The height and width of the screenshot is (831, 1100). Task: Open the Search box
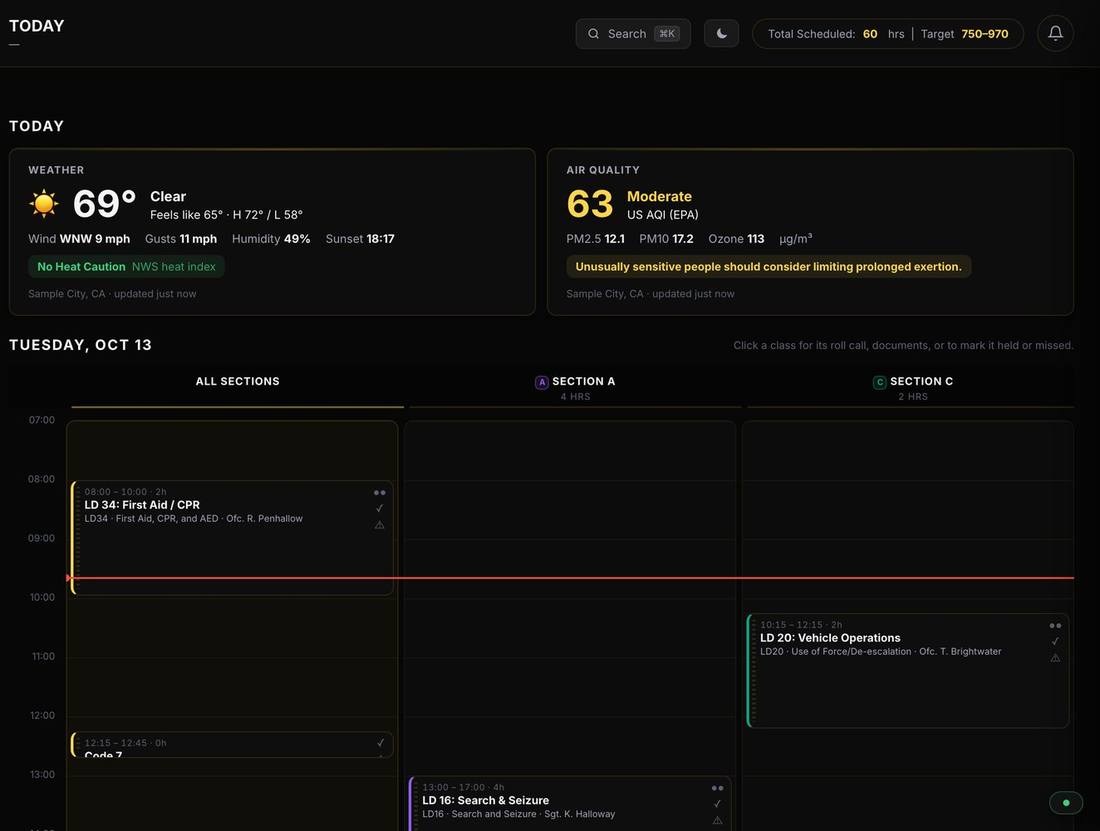[633, 34]
